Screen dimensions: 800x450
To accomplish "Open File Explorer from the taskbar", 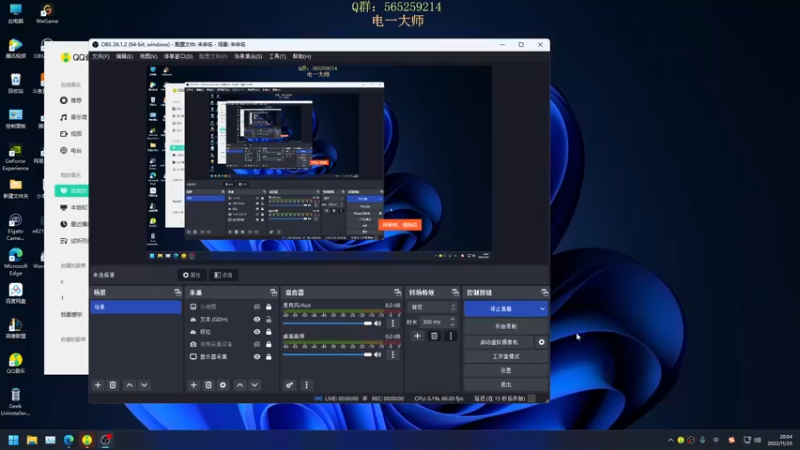I will pos(32,440).
